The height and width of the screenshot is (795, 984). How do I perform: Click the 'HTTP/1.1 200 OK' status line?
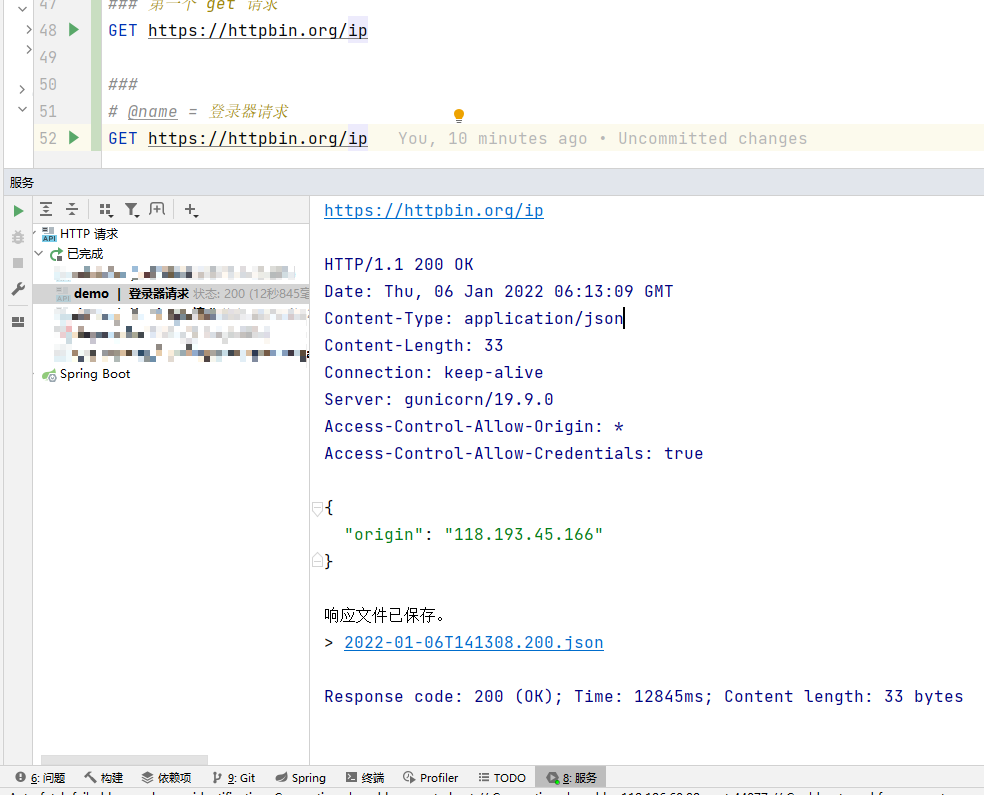[x=398, y=264]
